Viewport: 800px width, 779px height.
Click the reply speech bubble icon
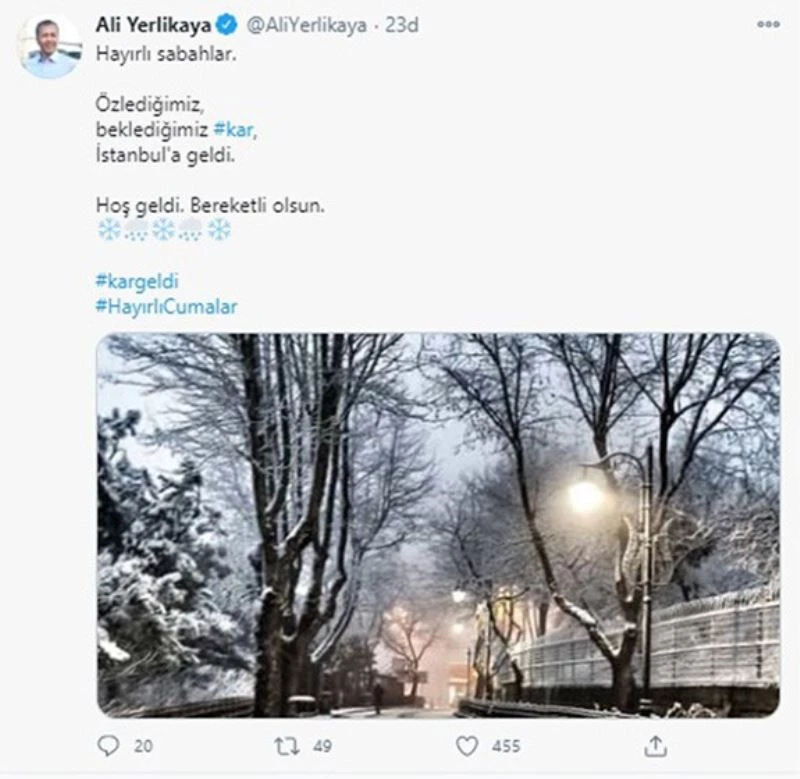point(108,745)
